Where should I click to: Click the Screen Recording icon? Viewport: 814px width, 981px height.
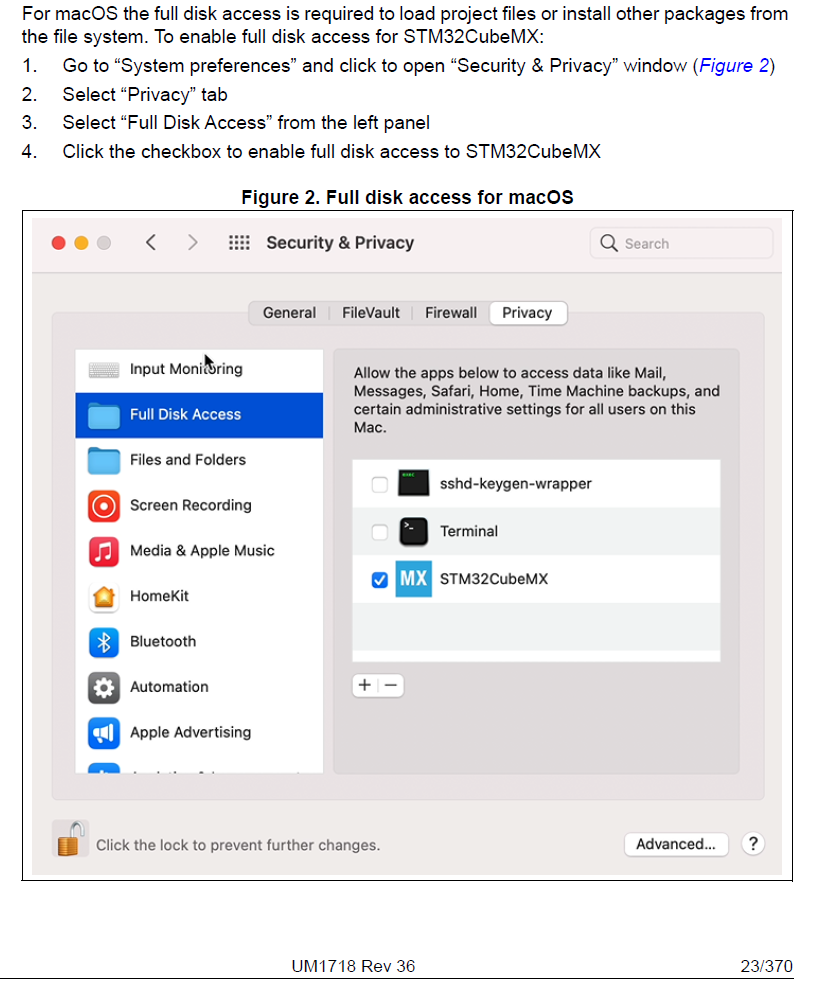click(x=104, y=506)
